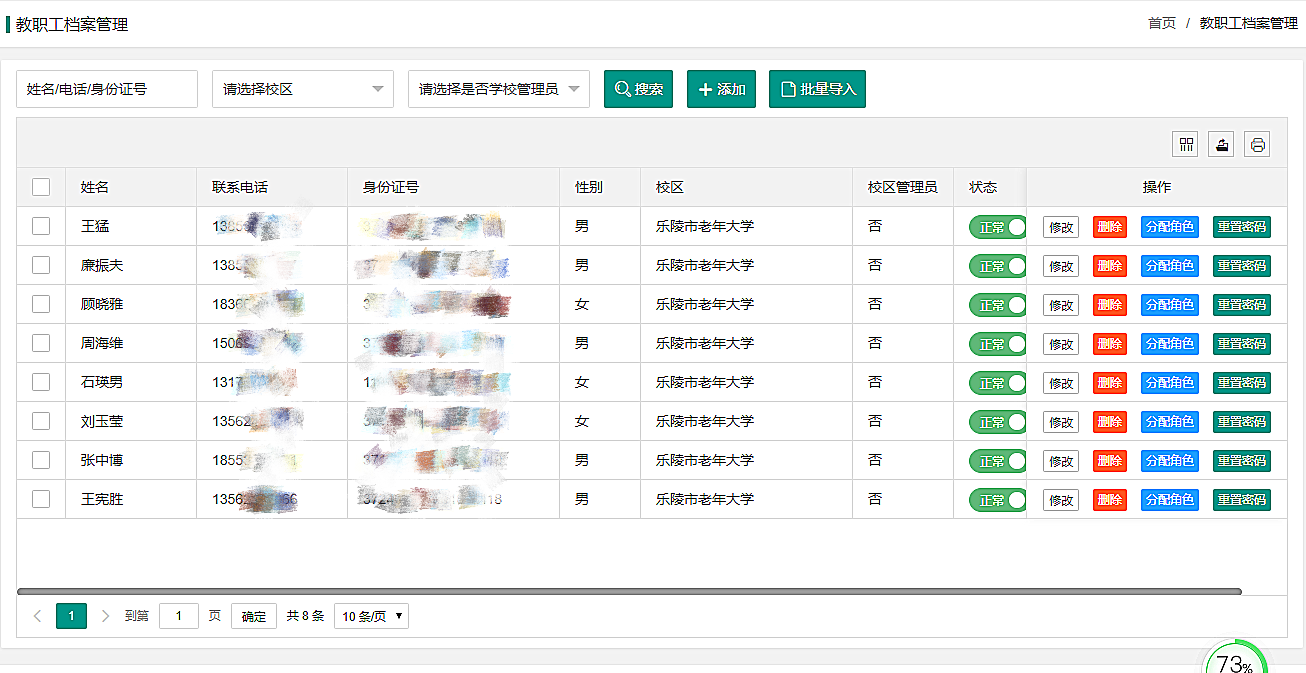Click 重置密码 for 周海维

1241,344
